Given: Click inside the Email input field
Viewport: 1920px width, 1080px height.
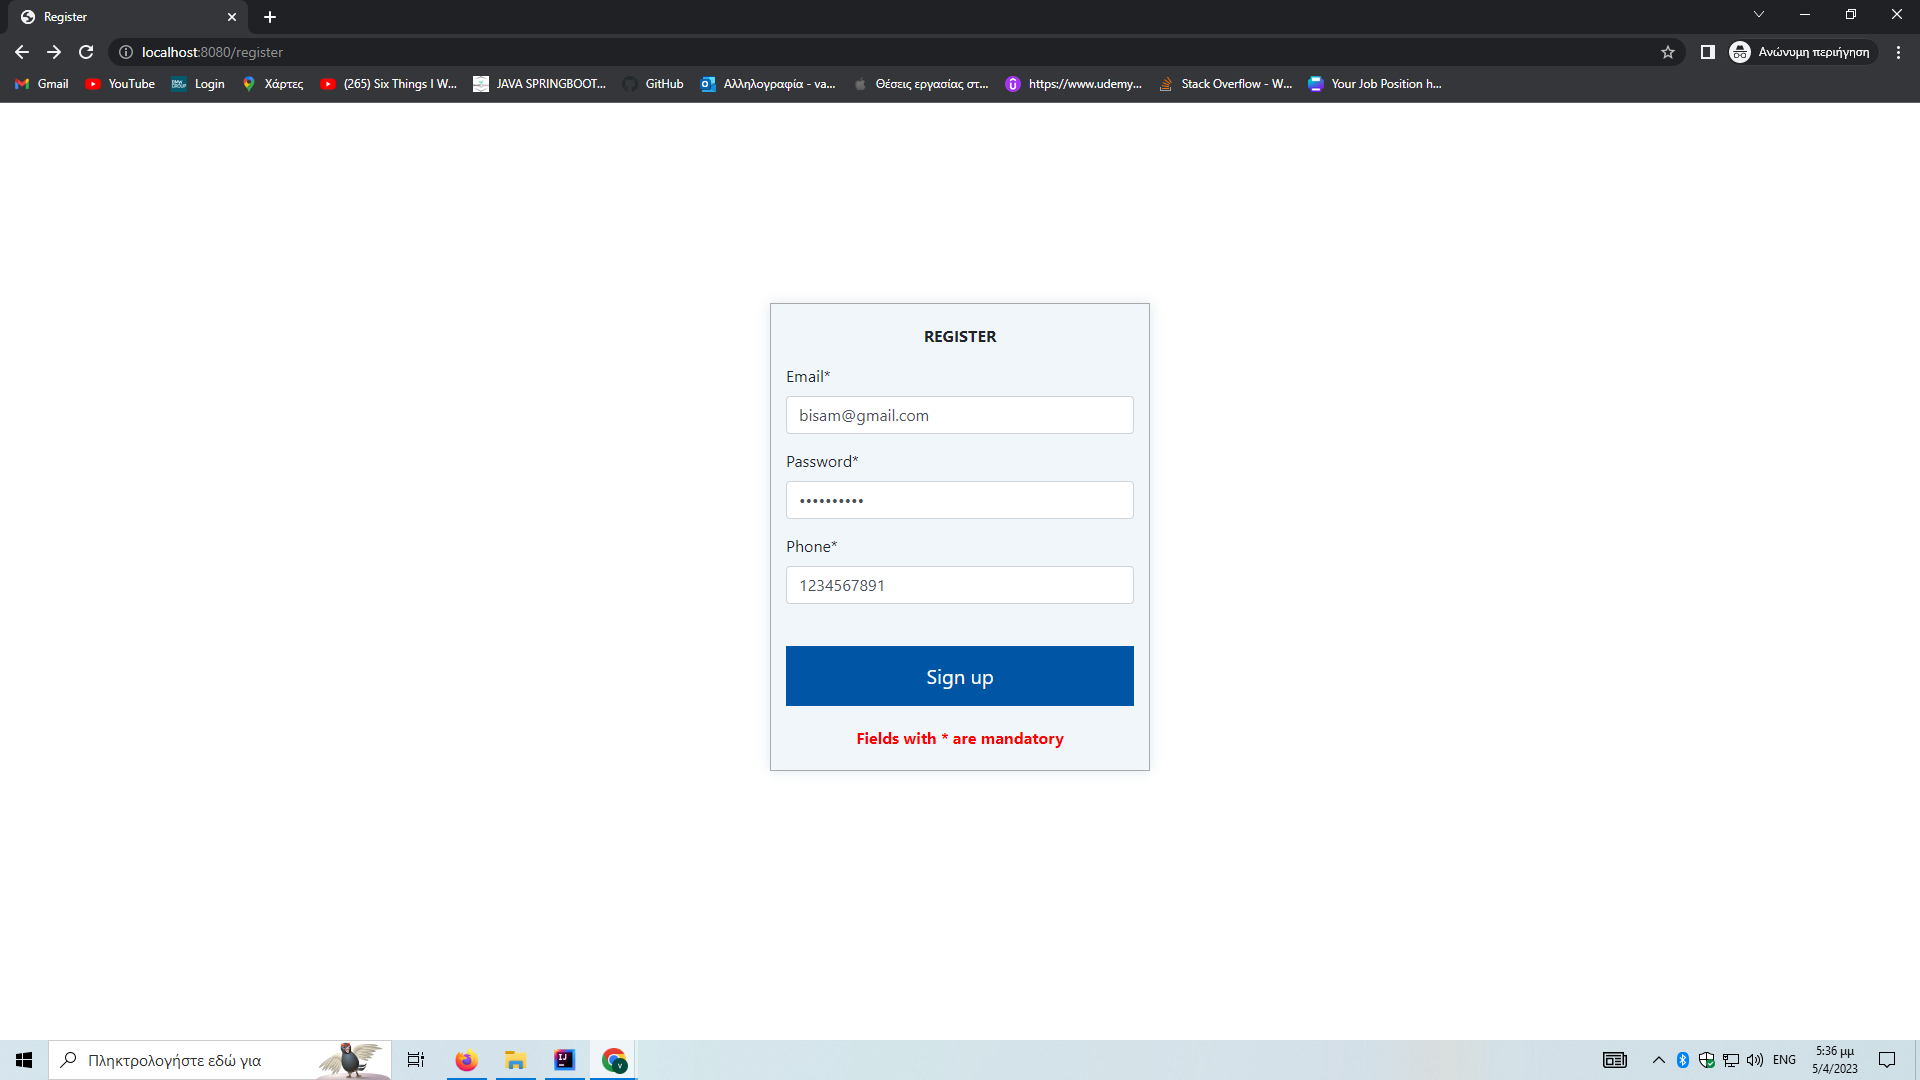Looking at the screenshot, I should 959,415.
